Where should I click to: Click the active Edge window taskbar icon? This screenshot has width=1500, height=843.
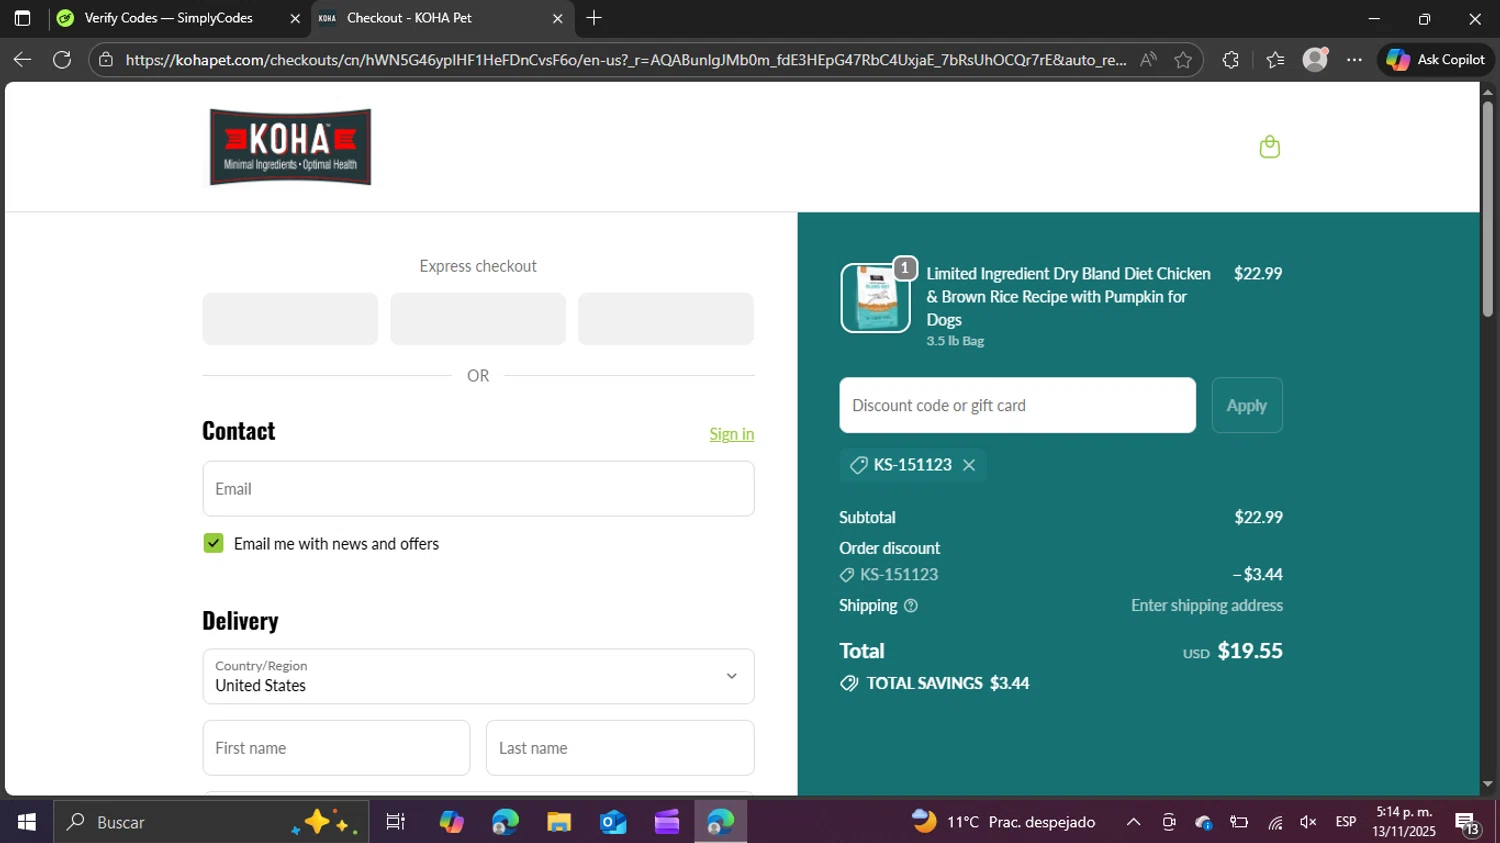(721, 822)
